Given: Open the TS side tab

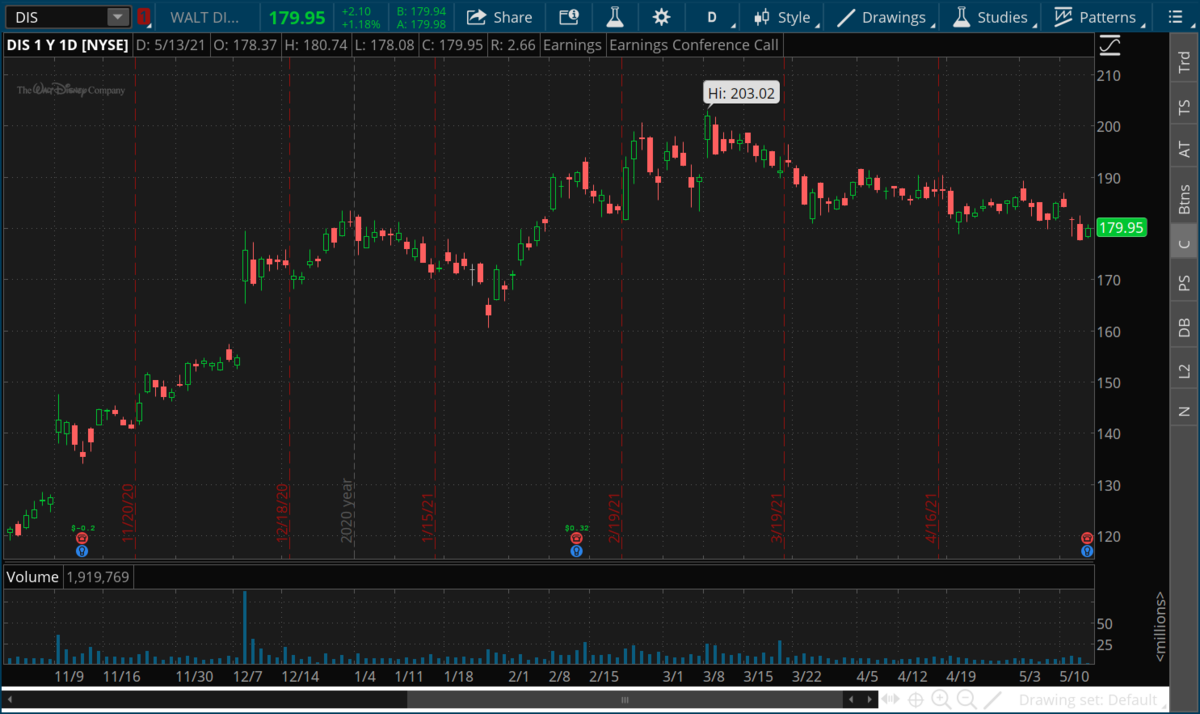Looking at the screenshot, I should pyautogui.click(x=1184, y=106).
